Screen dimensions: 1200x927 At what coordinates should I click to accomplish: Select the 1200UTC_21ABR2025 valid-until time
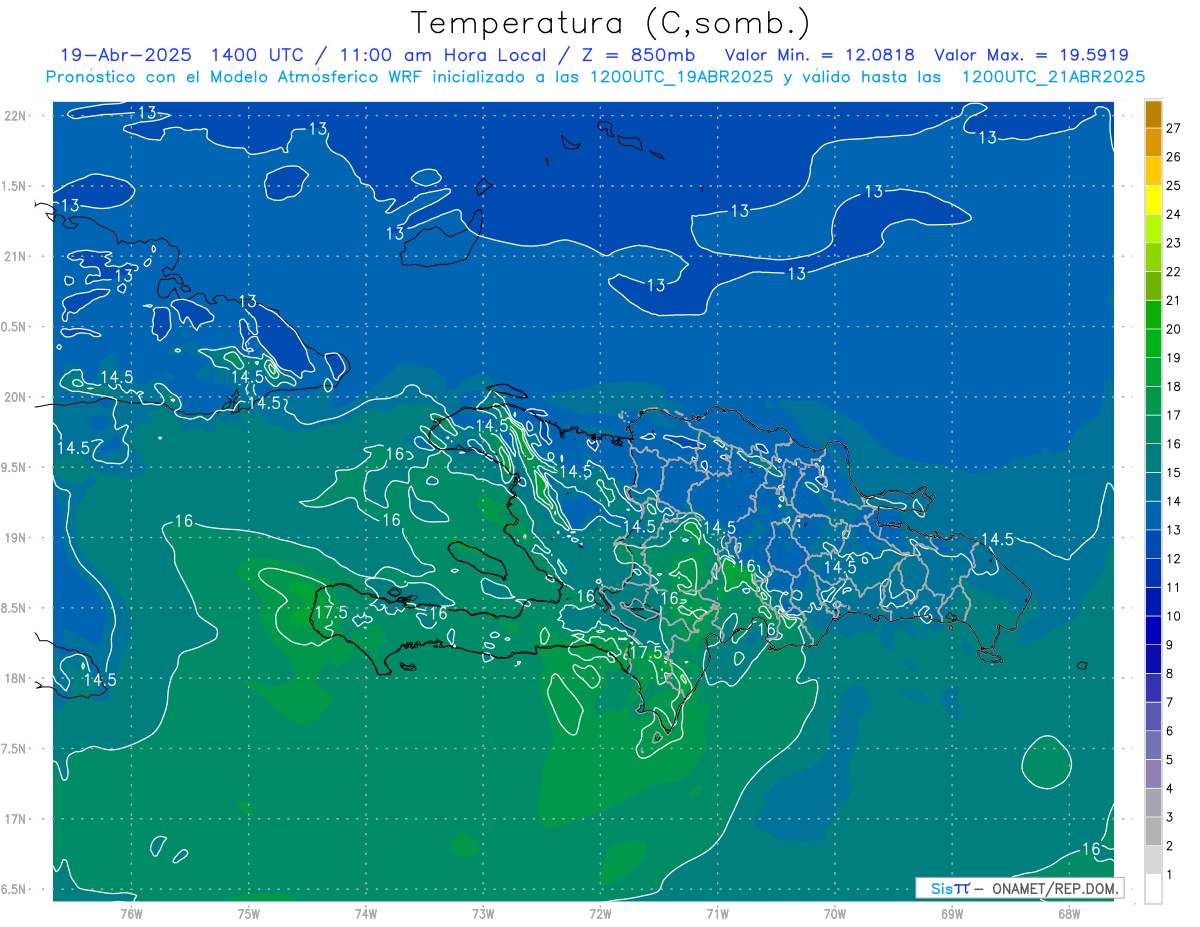(1053, 77)
